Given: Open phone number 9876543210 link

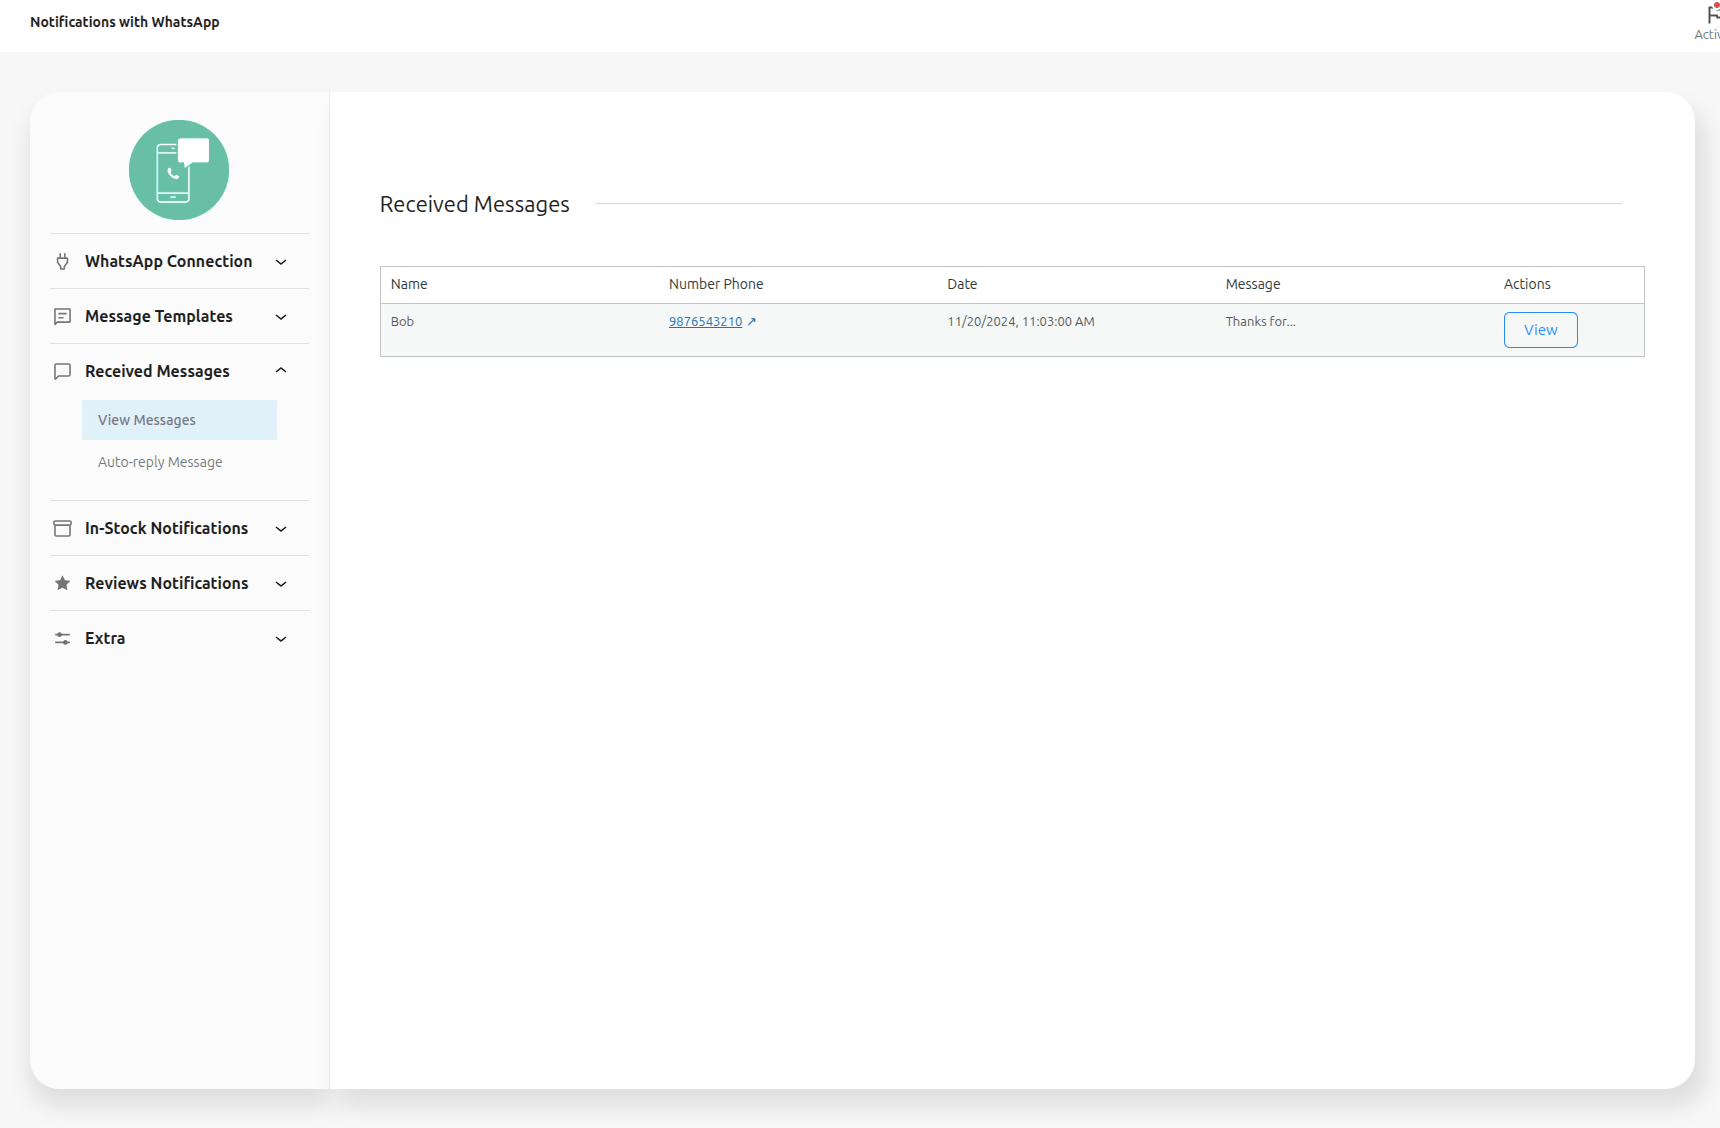Looking at the screenshot, I should pyautogui.click(x=705, y=322).
